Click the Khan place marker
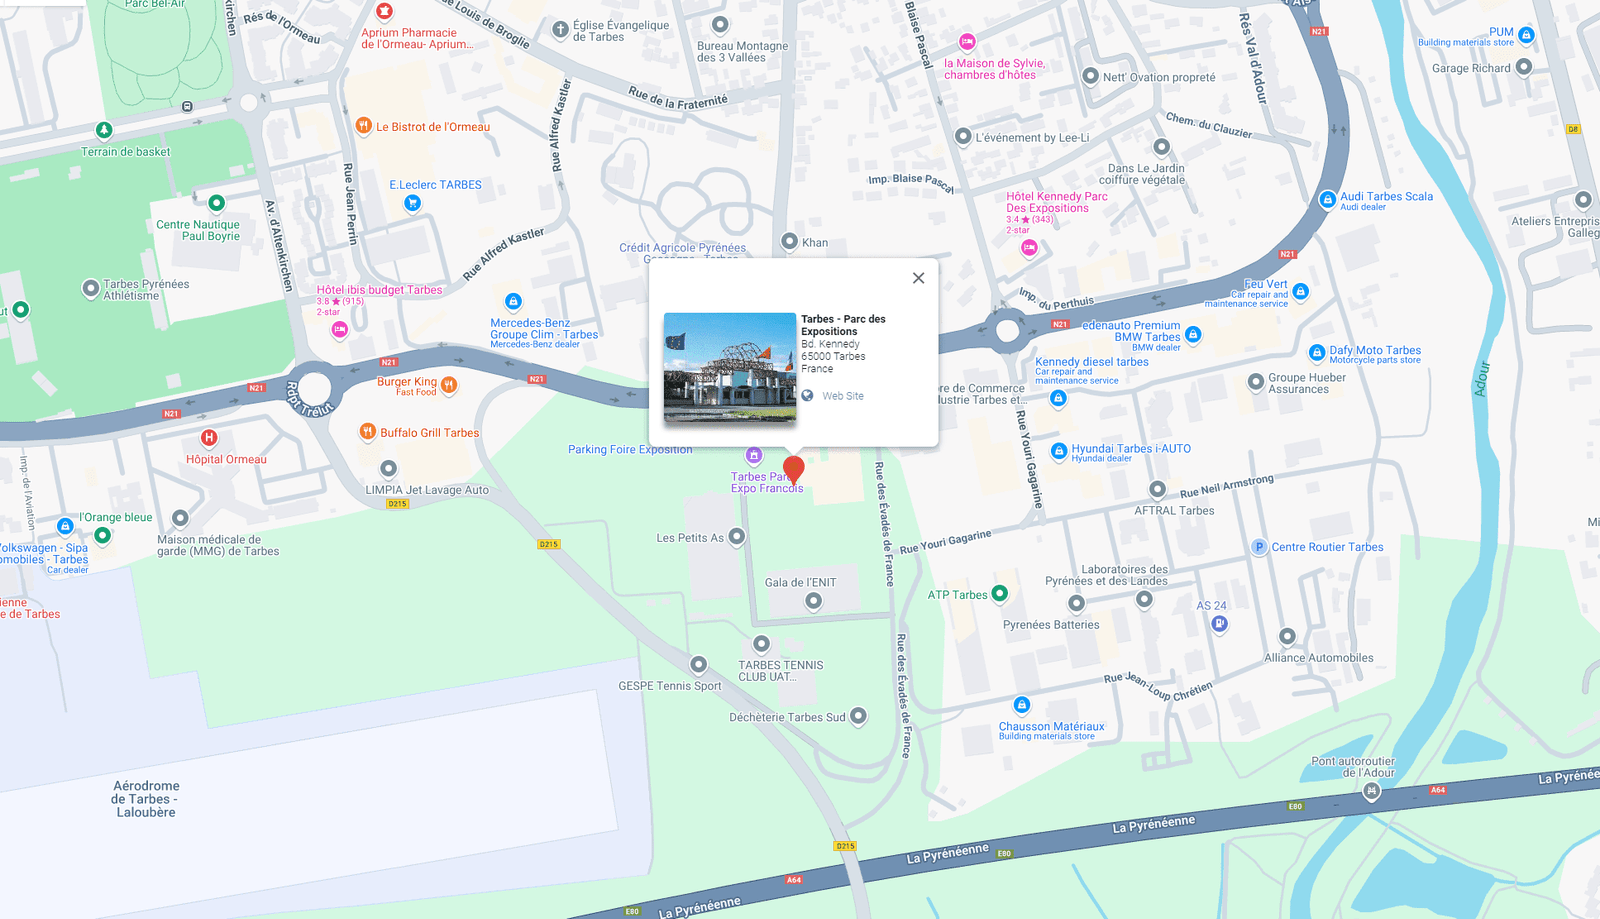This screenshot has width=1600, height=919. tap(789, 241)
